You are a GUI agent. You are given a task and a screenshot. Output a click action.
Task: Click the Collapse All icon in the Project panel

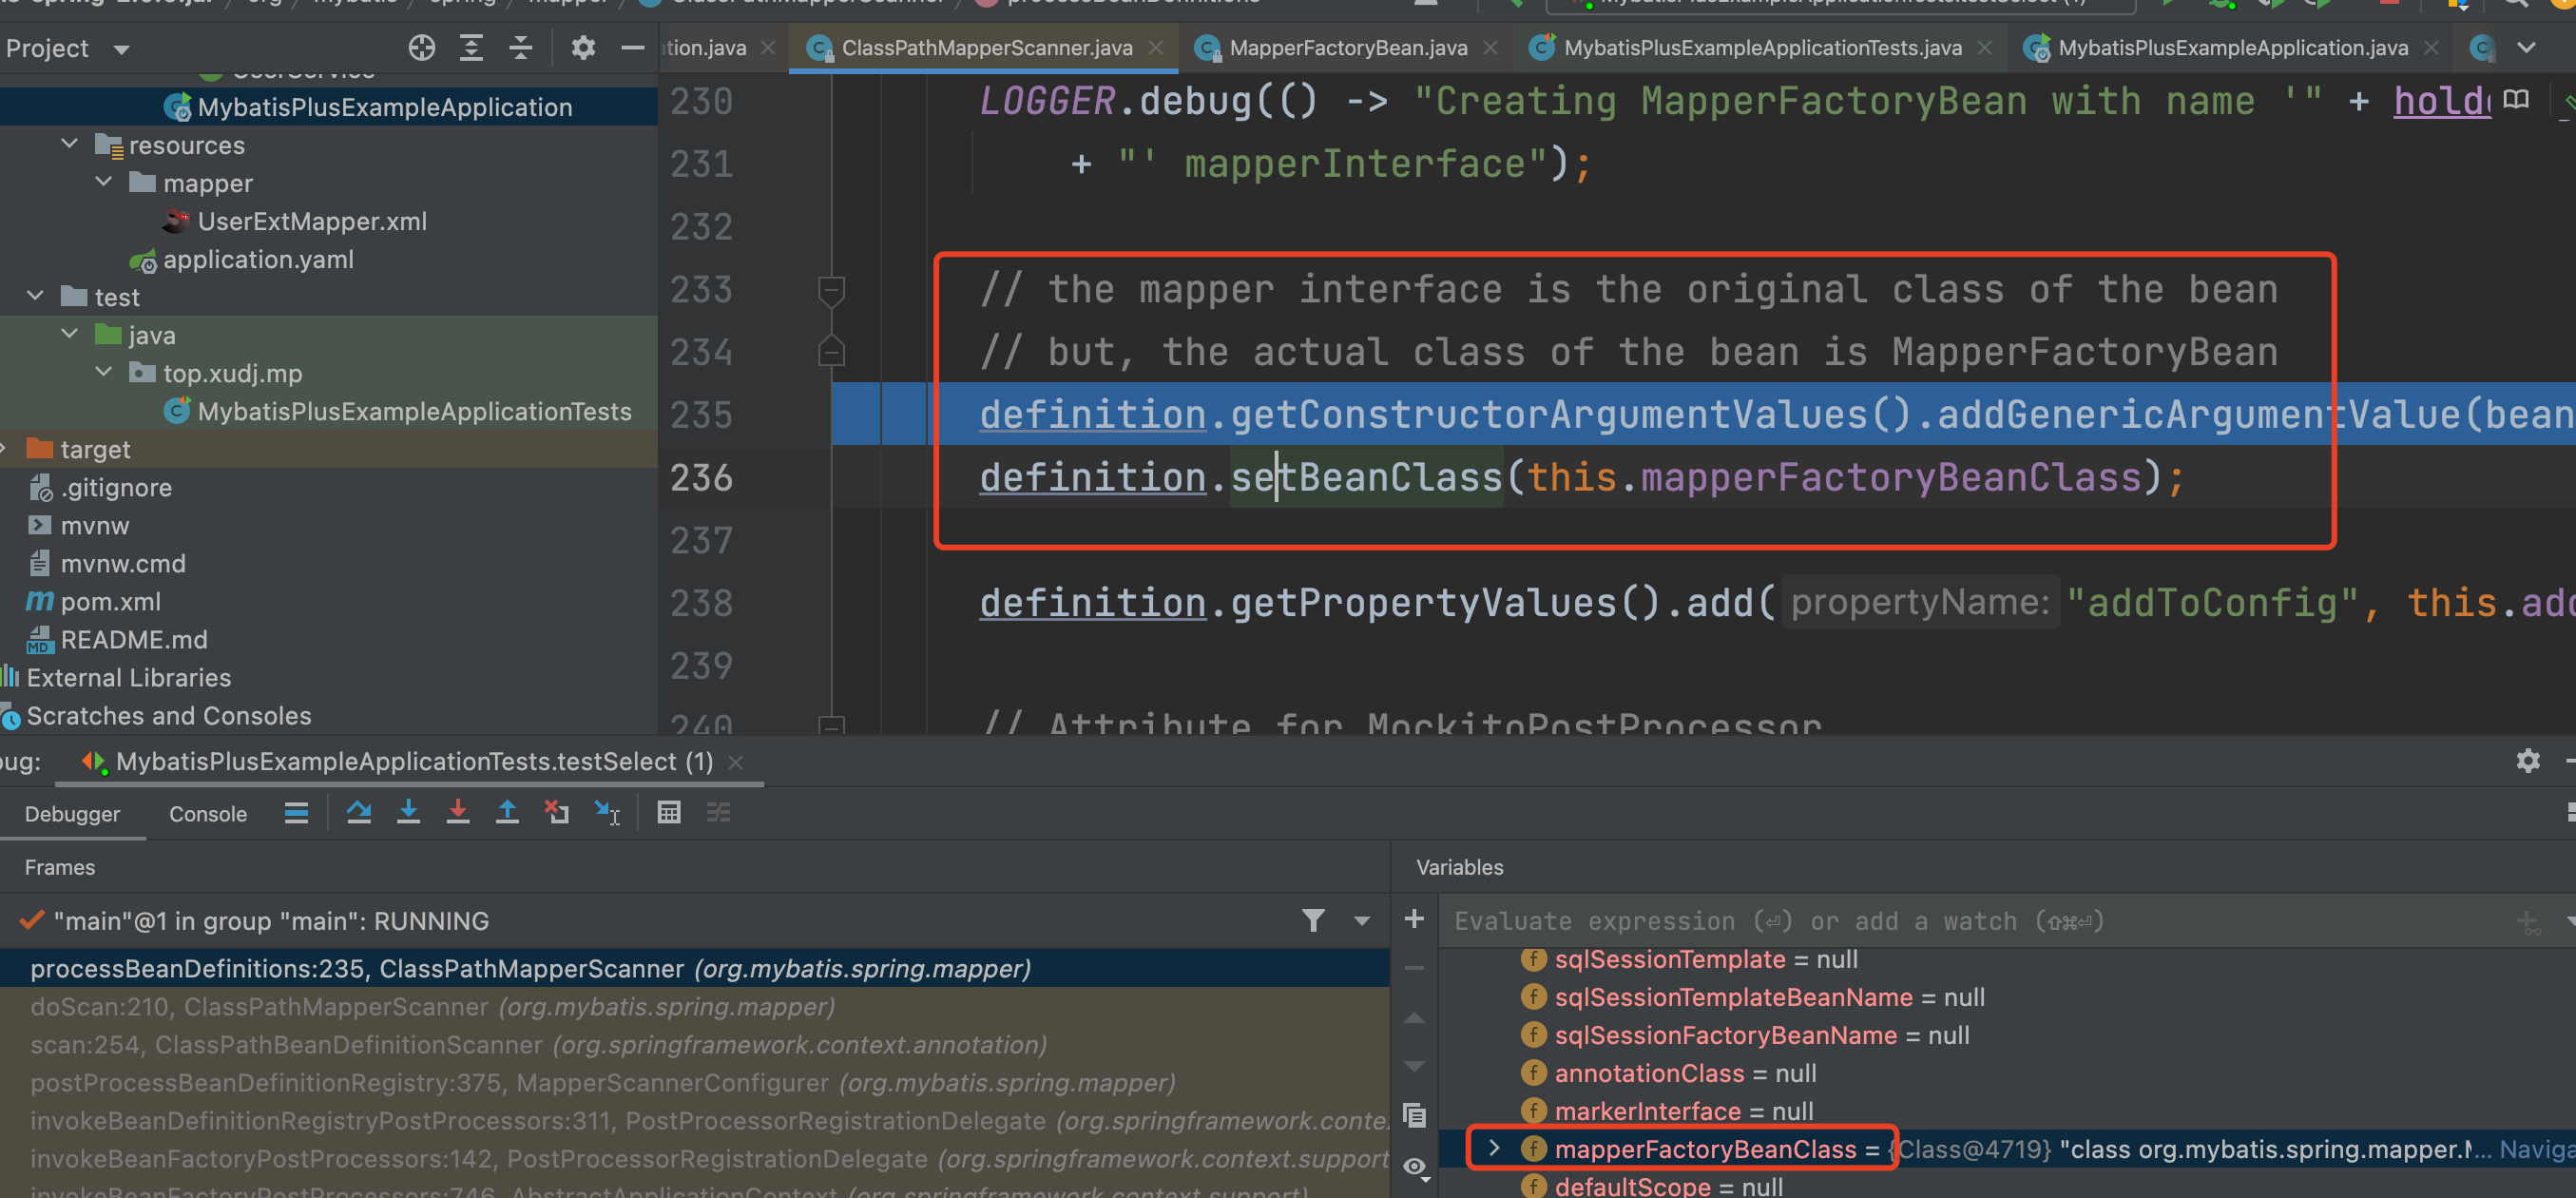(x=521, y=47)
